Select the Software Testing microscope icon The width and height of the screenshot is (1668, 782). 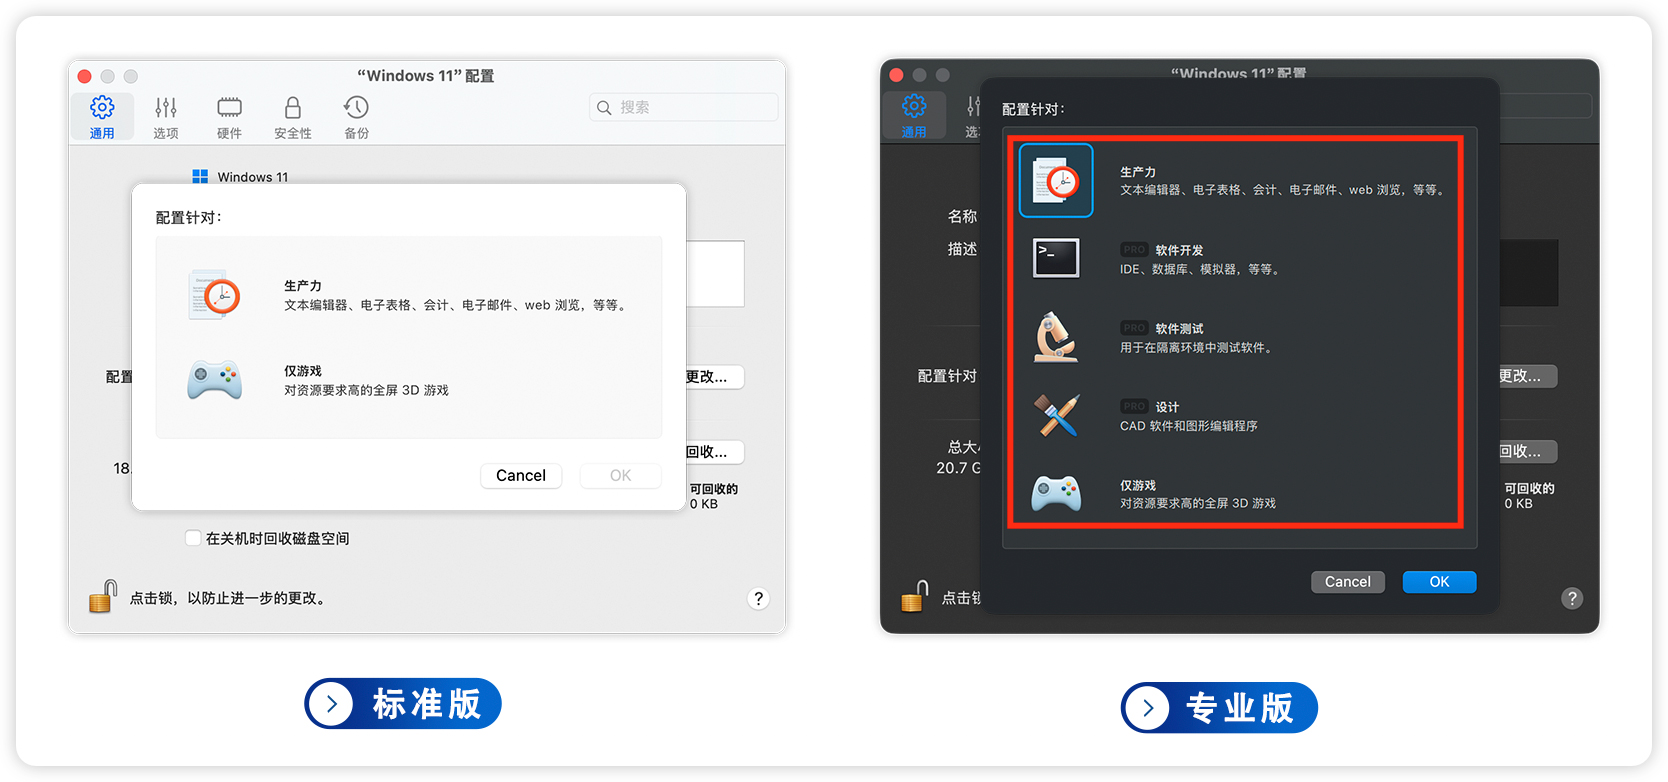tap(1056, 337)
